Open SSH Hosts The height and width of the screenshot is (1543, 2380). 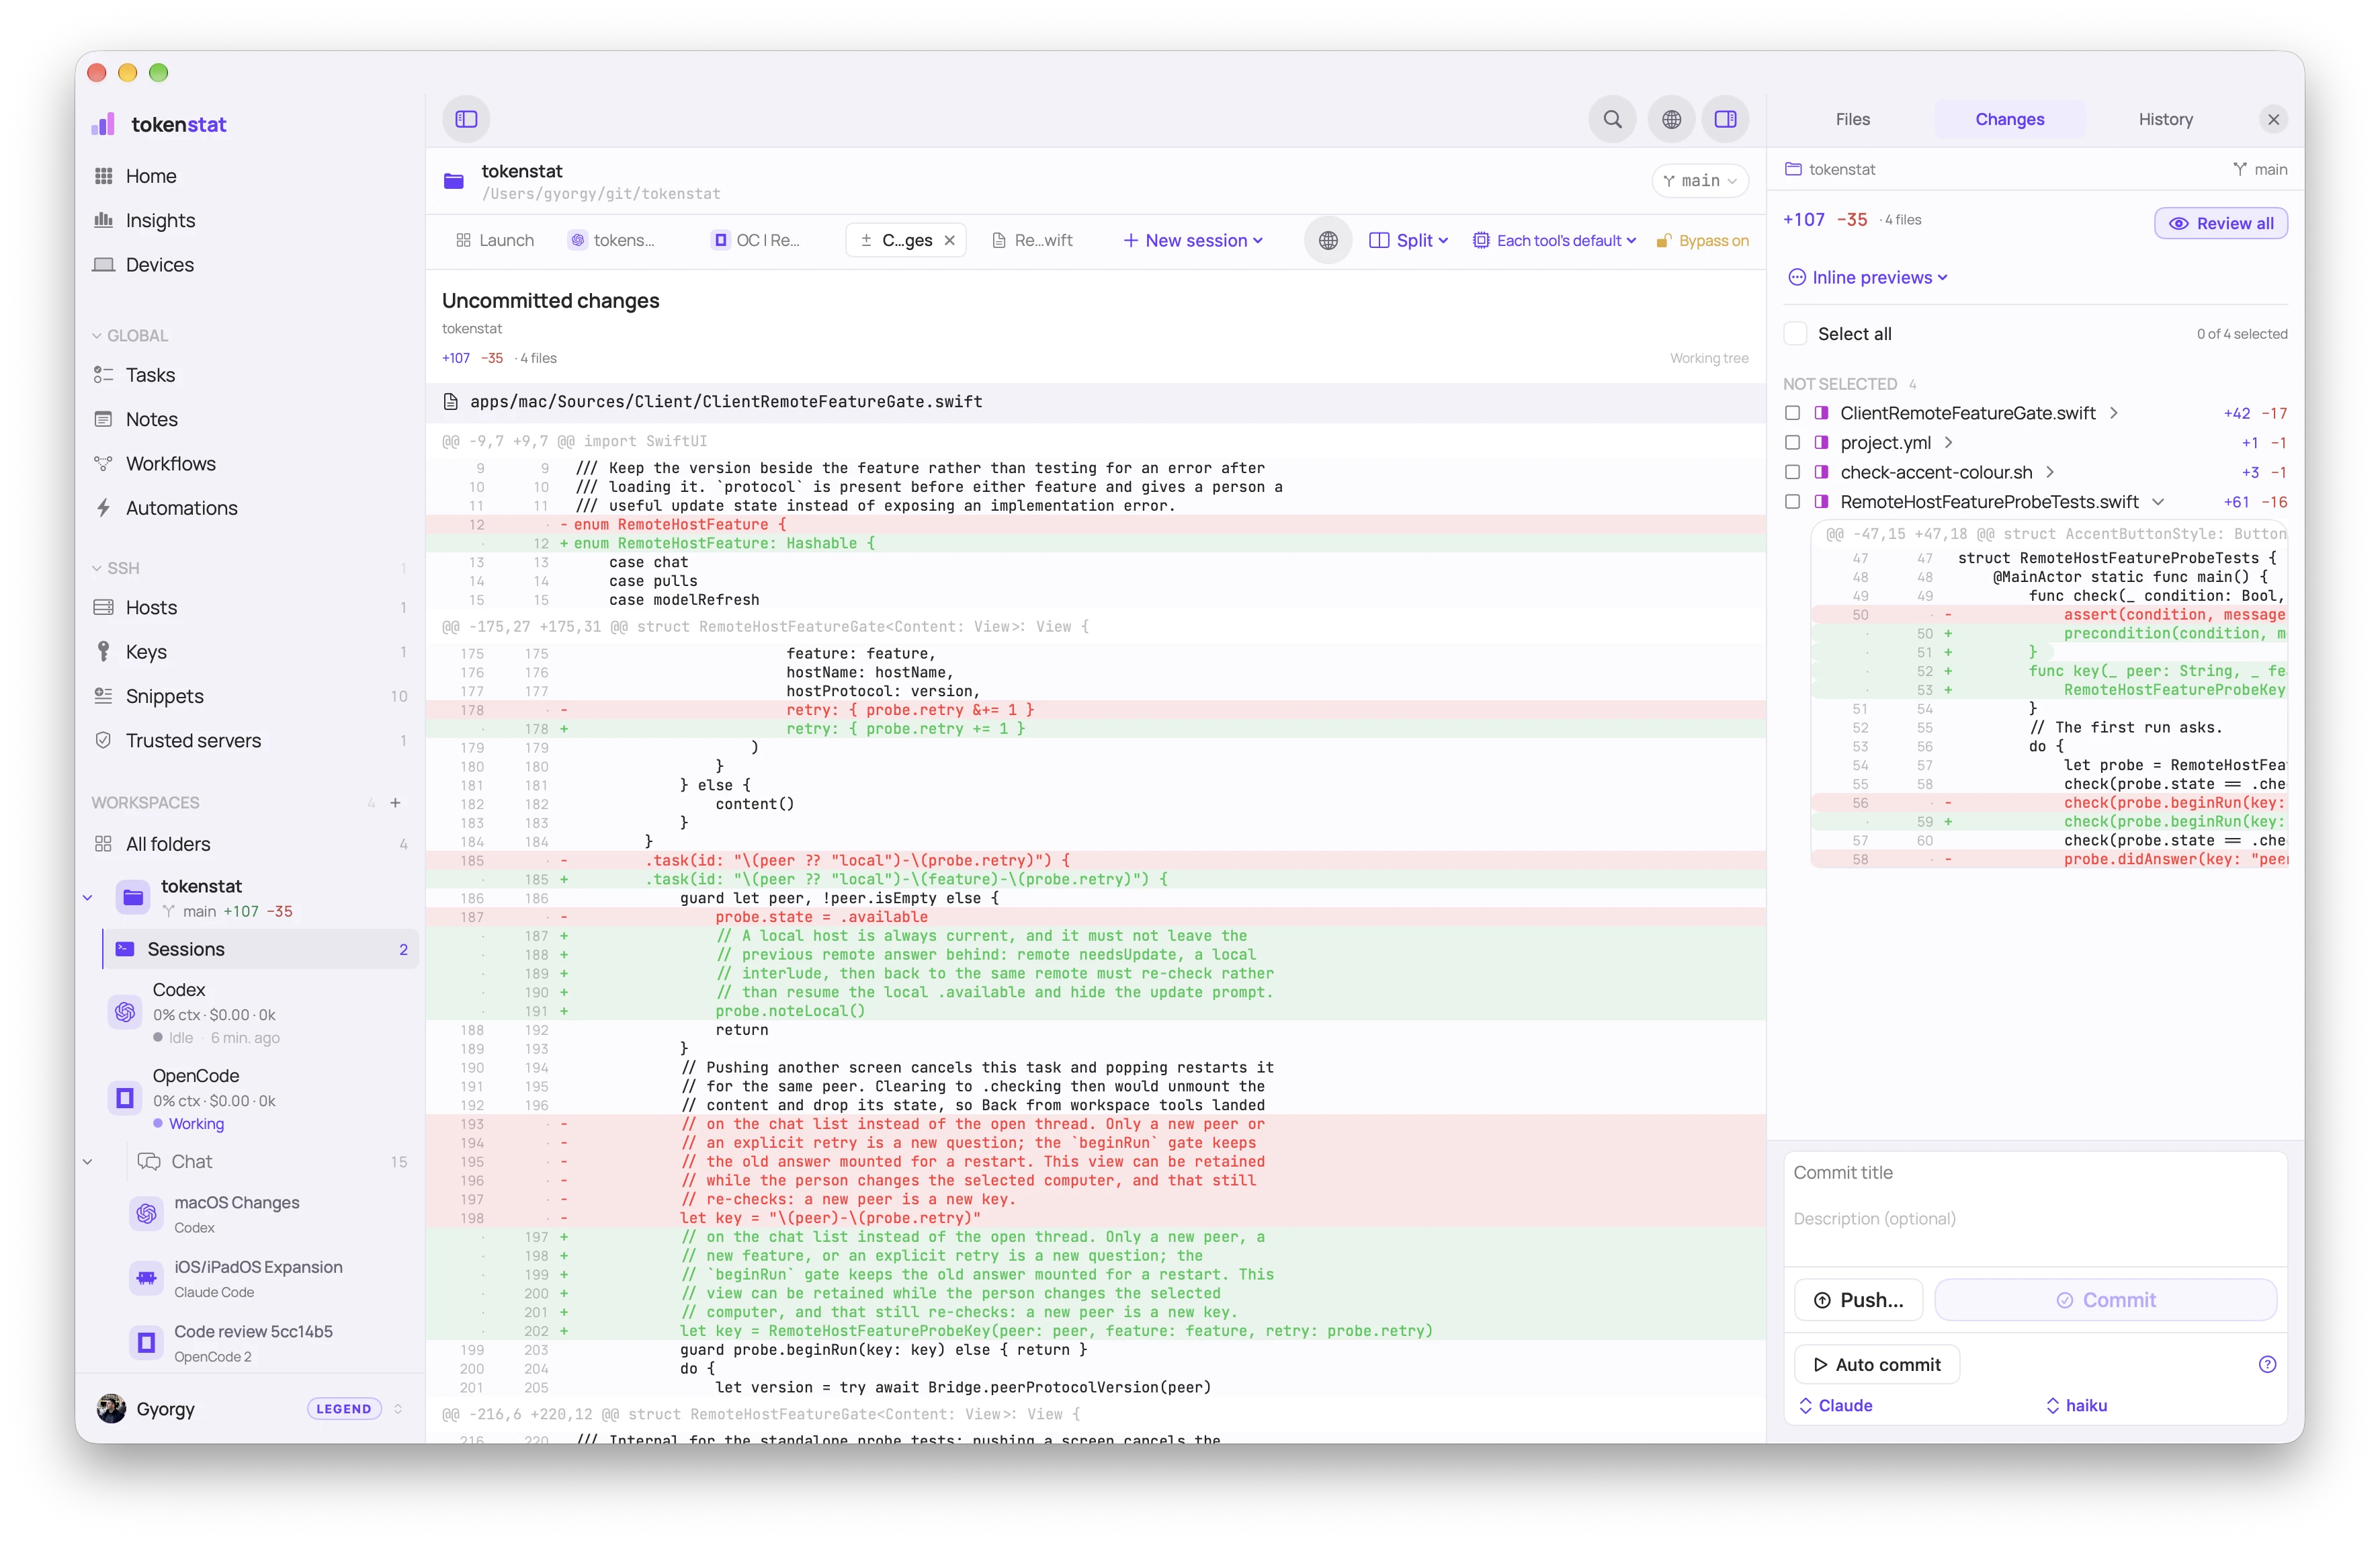[151, 607]
